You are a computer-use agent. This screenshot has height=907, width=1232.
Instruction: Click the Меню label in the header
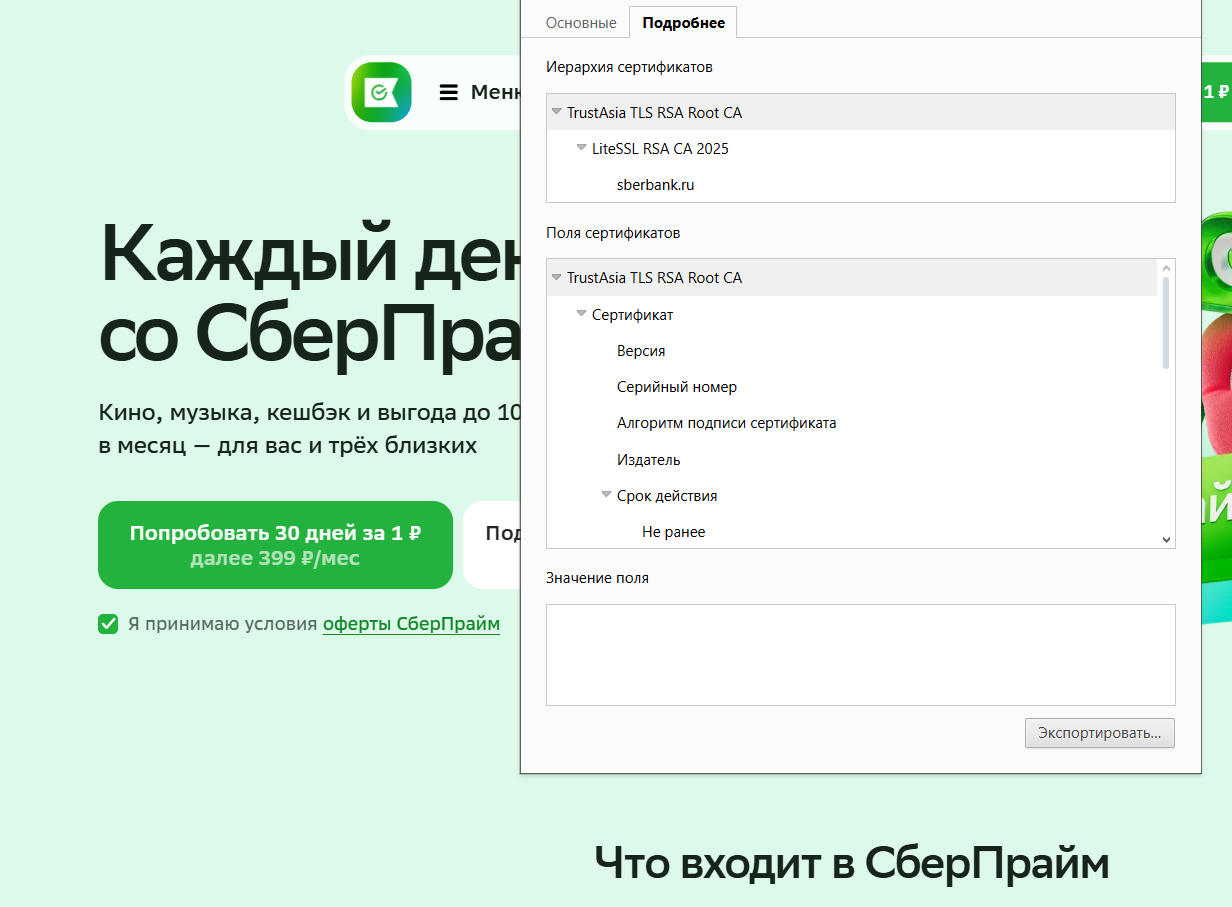[495, 92]
